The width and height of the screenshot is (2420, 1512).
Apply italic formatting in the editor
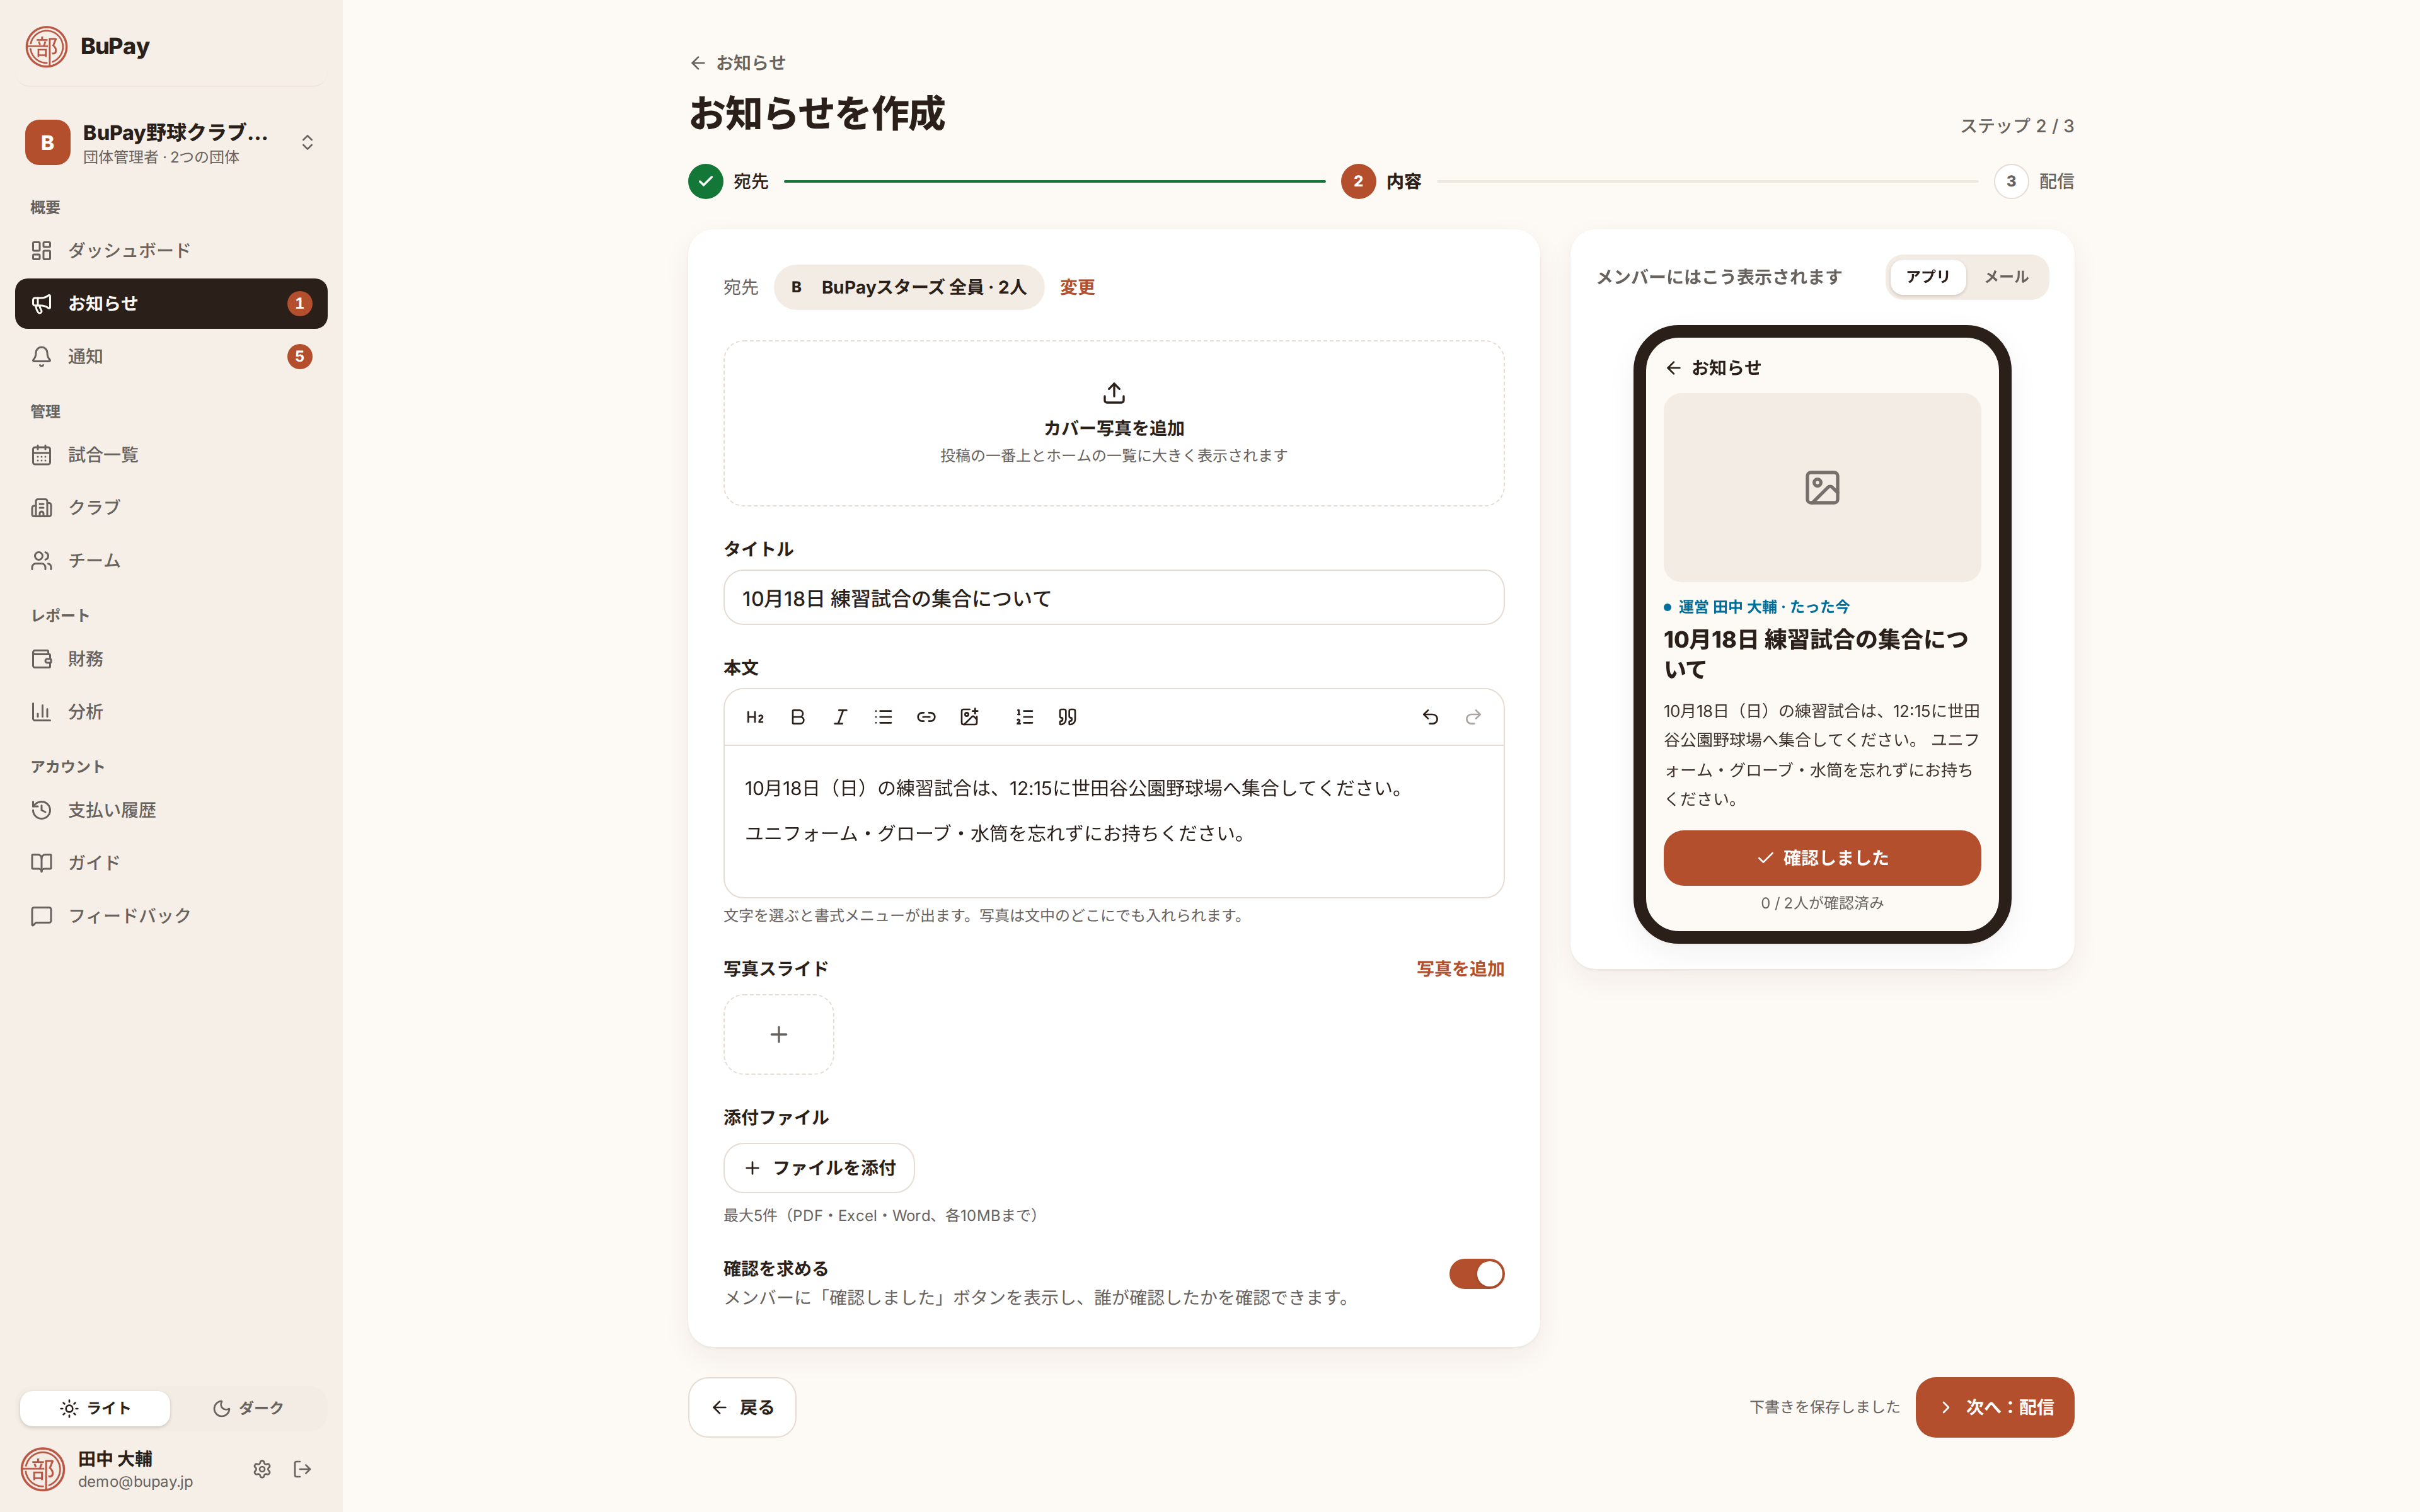pos(841,717)
